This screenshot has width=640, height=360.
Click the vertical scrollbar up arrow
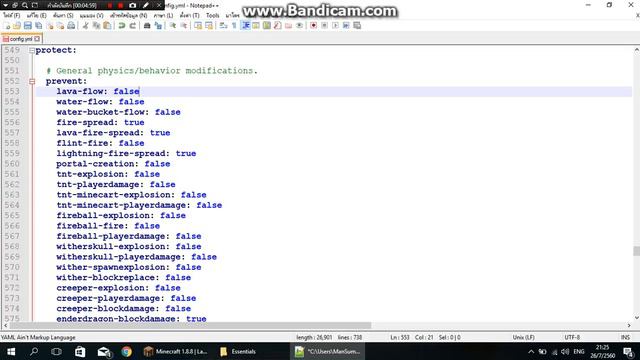[x=636, y=50]
